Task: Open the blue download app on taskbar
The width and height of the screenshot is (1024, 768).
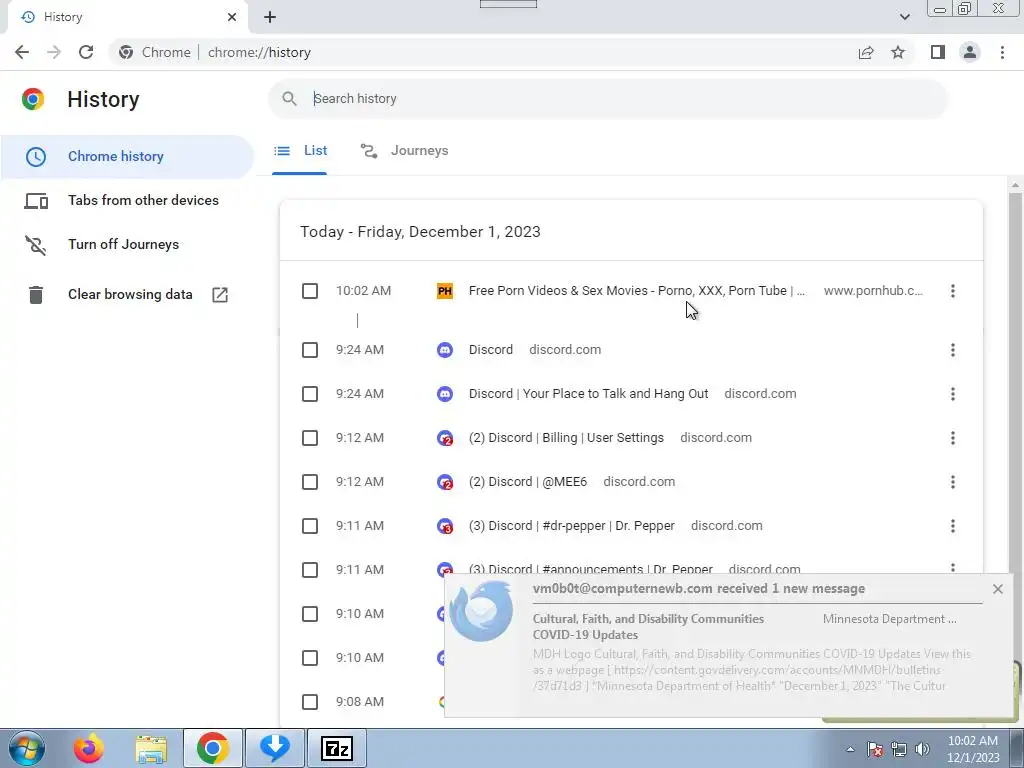Action: click(x=275, y=748)
